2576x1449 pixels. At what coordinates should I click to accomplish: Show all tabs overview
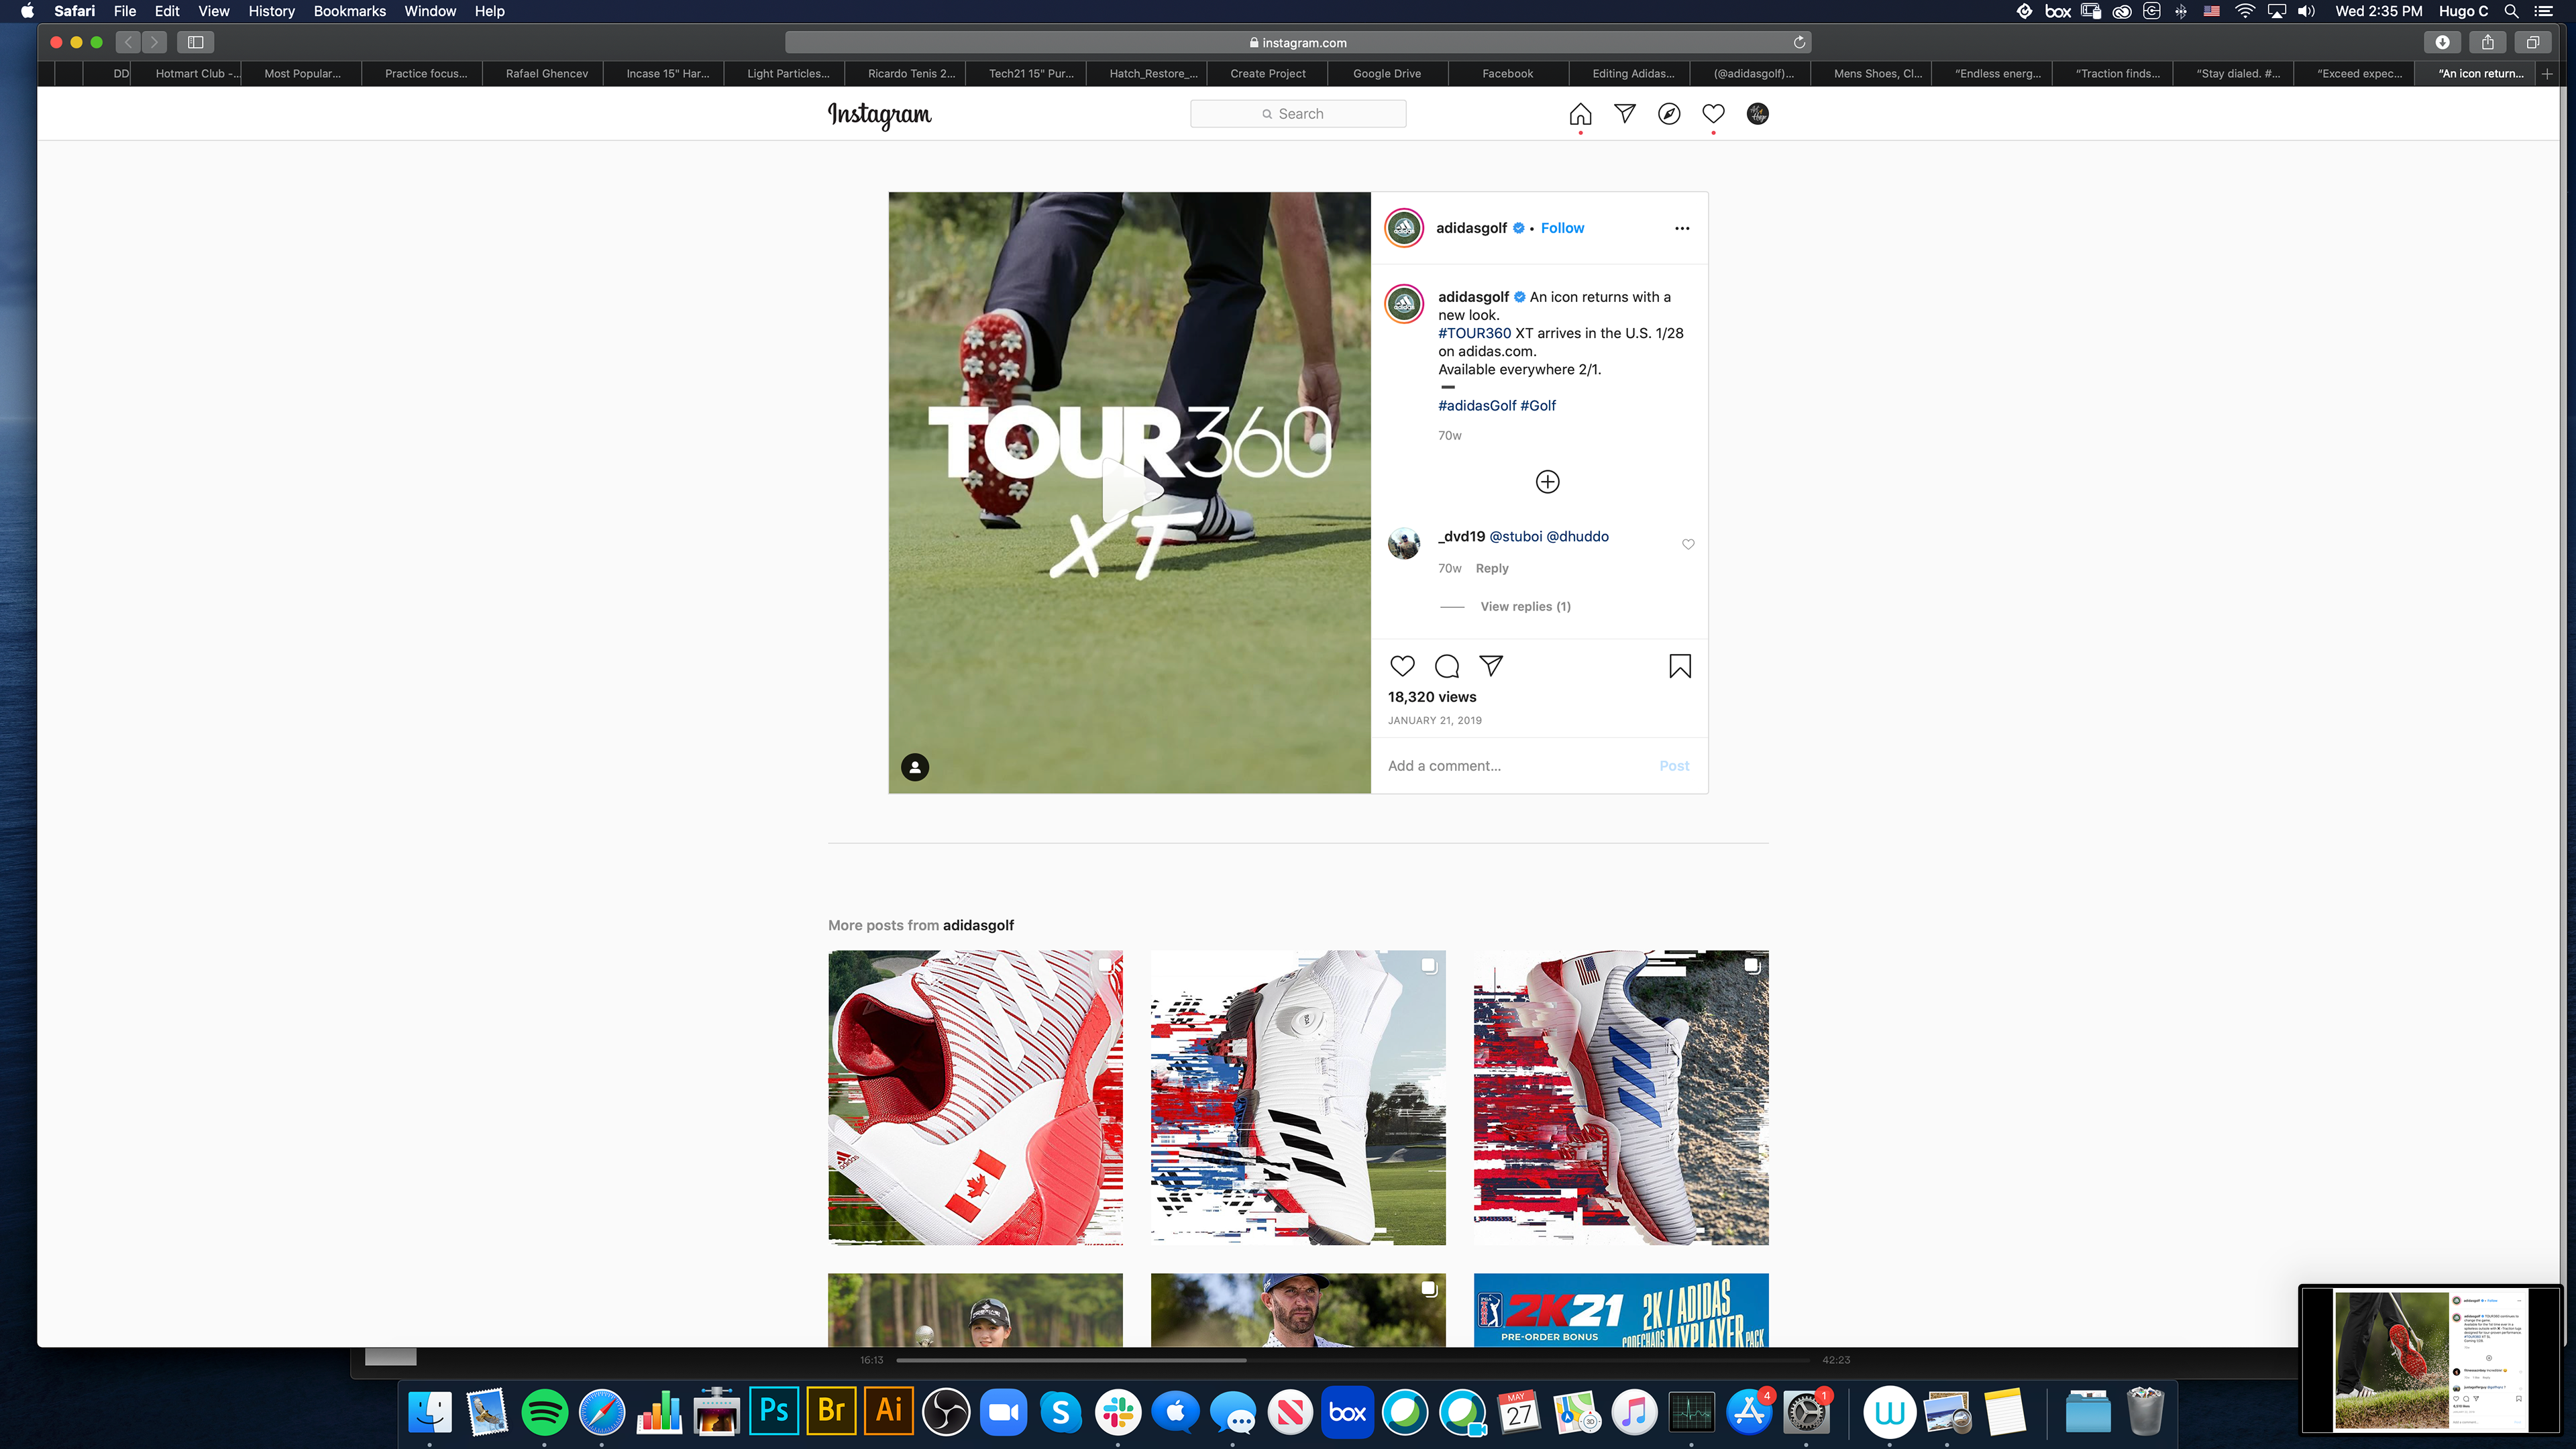[2533, 42]
